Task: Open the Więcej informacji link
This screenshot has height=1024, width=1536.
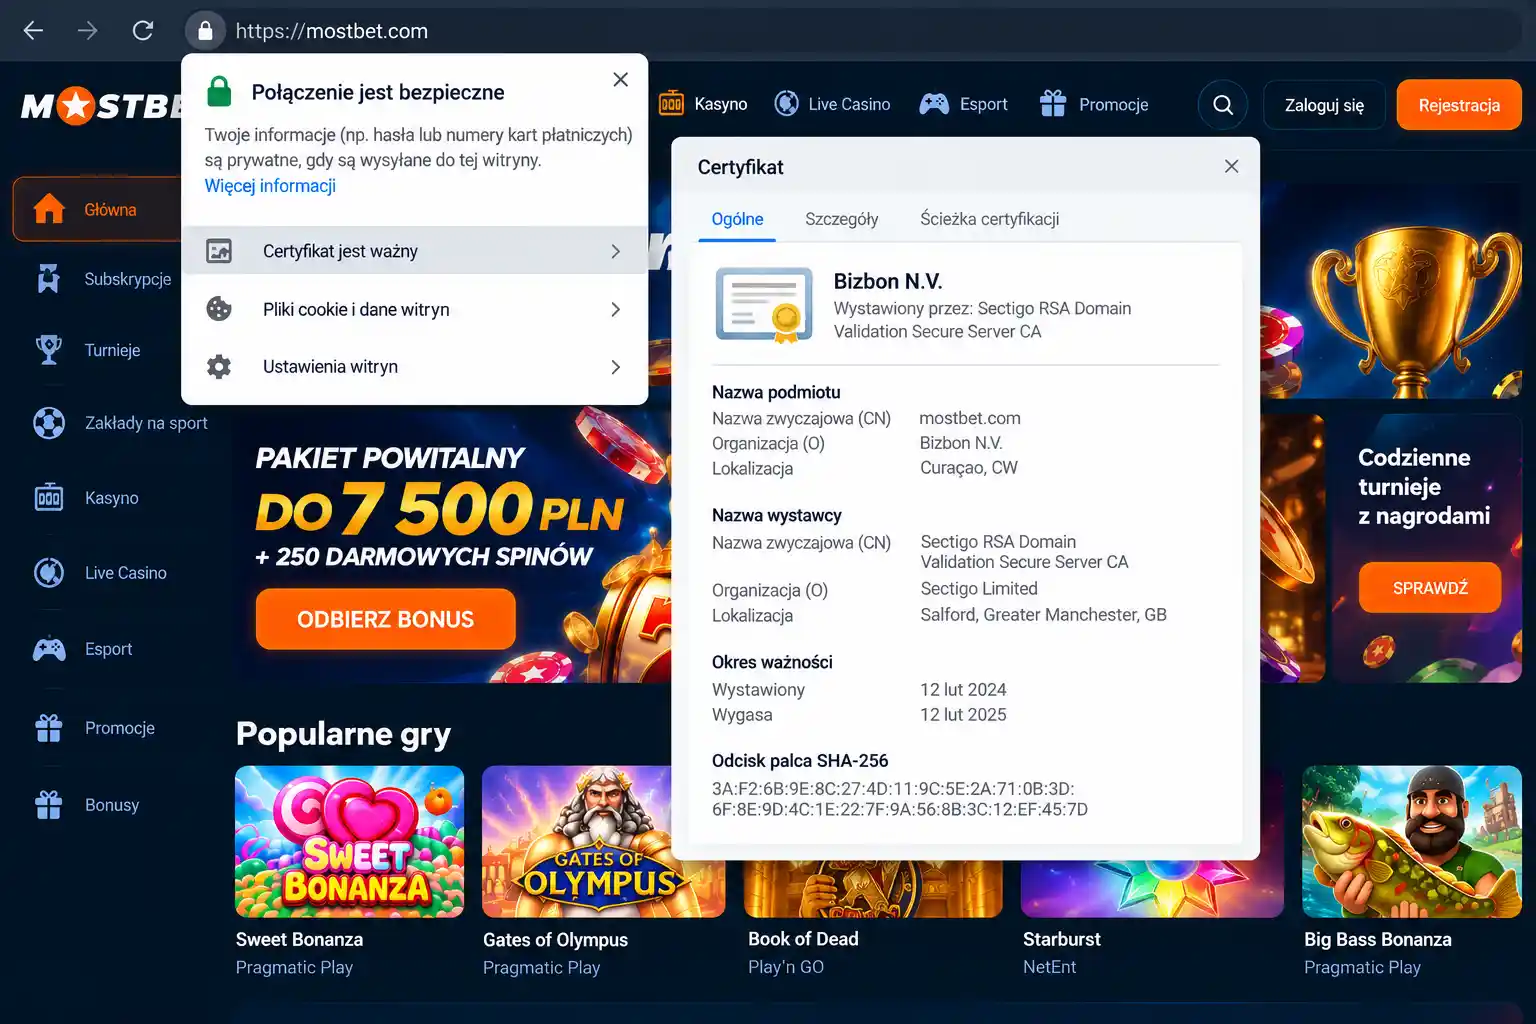Action: coord(270,186)
